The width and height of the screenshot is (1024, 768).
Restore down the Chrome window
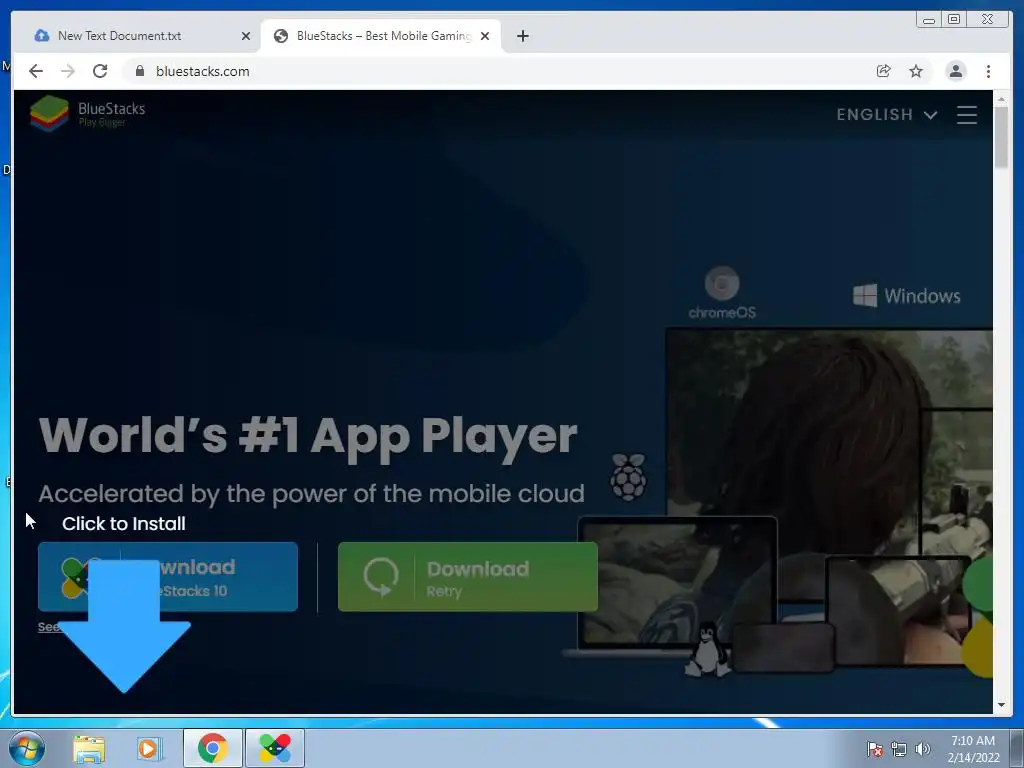coord(954,20)
